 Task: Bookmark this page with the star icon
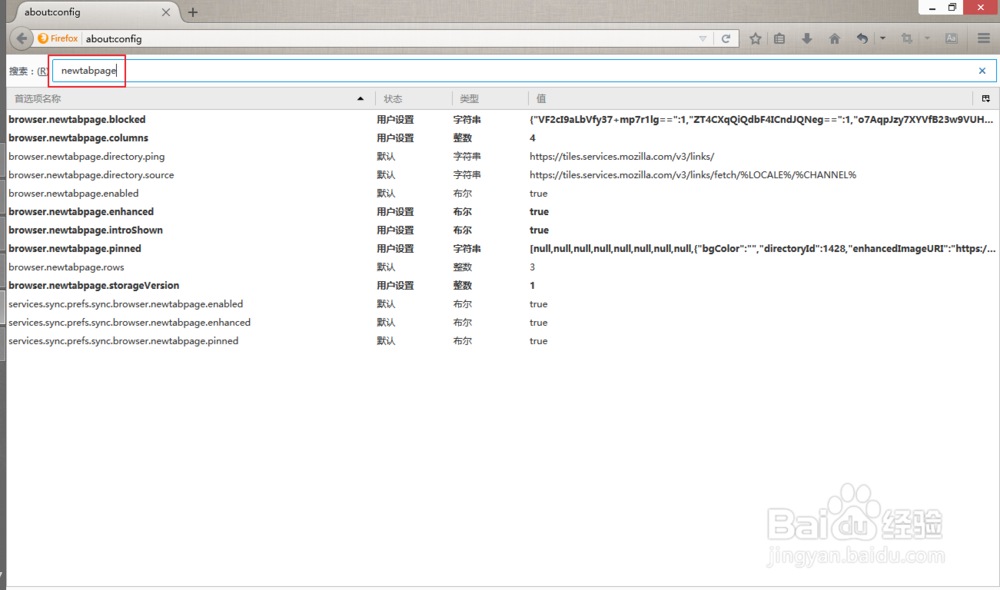(755, 38)
